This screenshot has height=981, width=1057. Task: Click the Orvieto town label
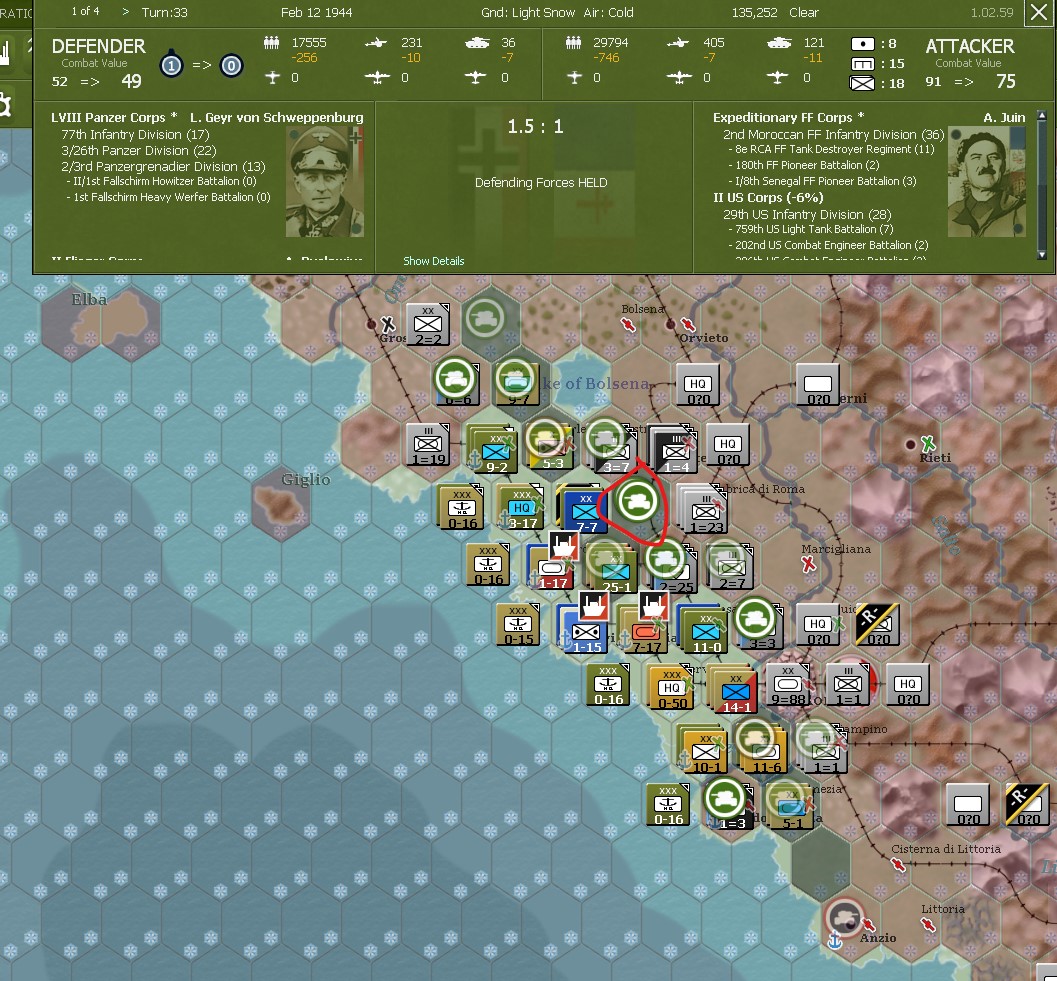703,338
